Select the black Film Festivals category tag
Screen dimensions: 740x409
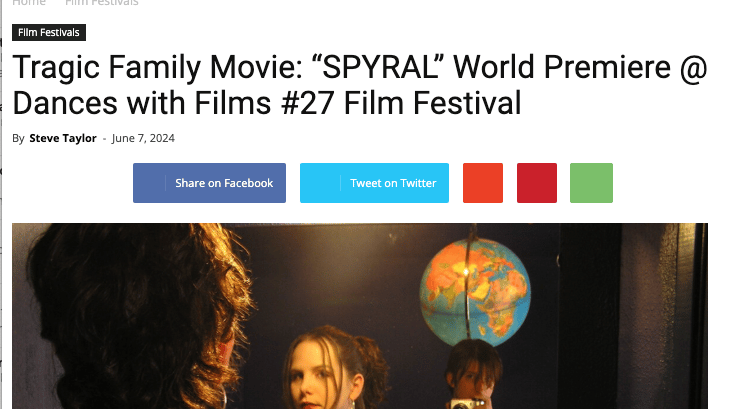[49, 33]
